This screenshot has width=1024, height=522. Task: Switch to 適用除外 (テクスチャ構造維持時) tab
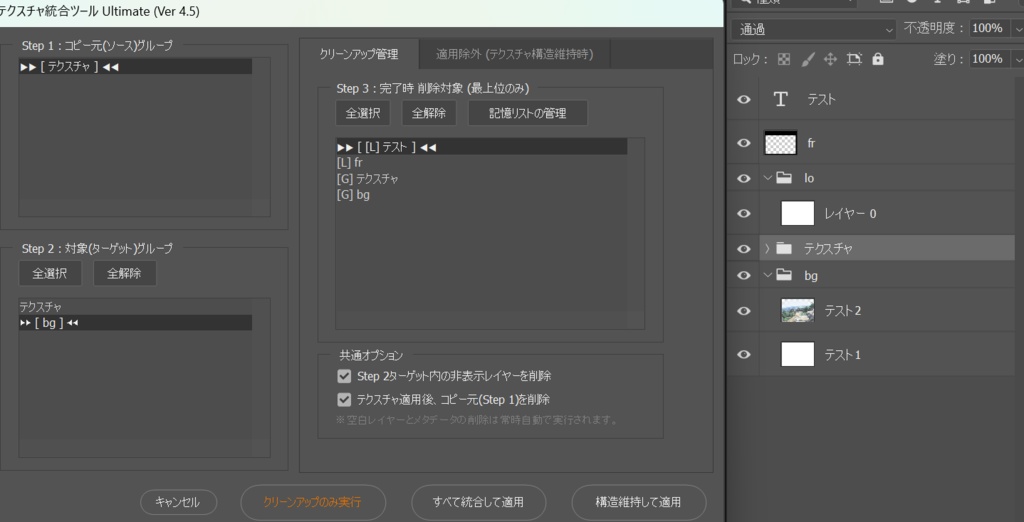515,54
